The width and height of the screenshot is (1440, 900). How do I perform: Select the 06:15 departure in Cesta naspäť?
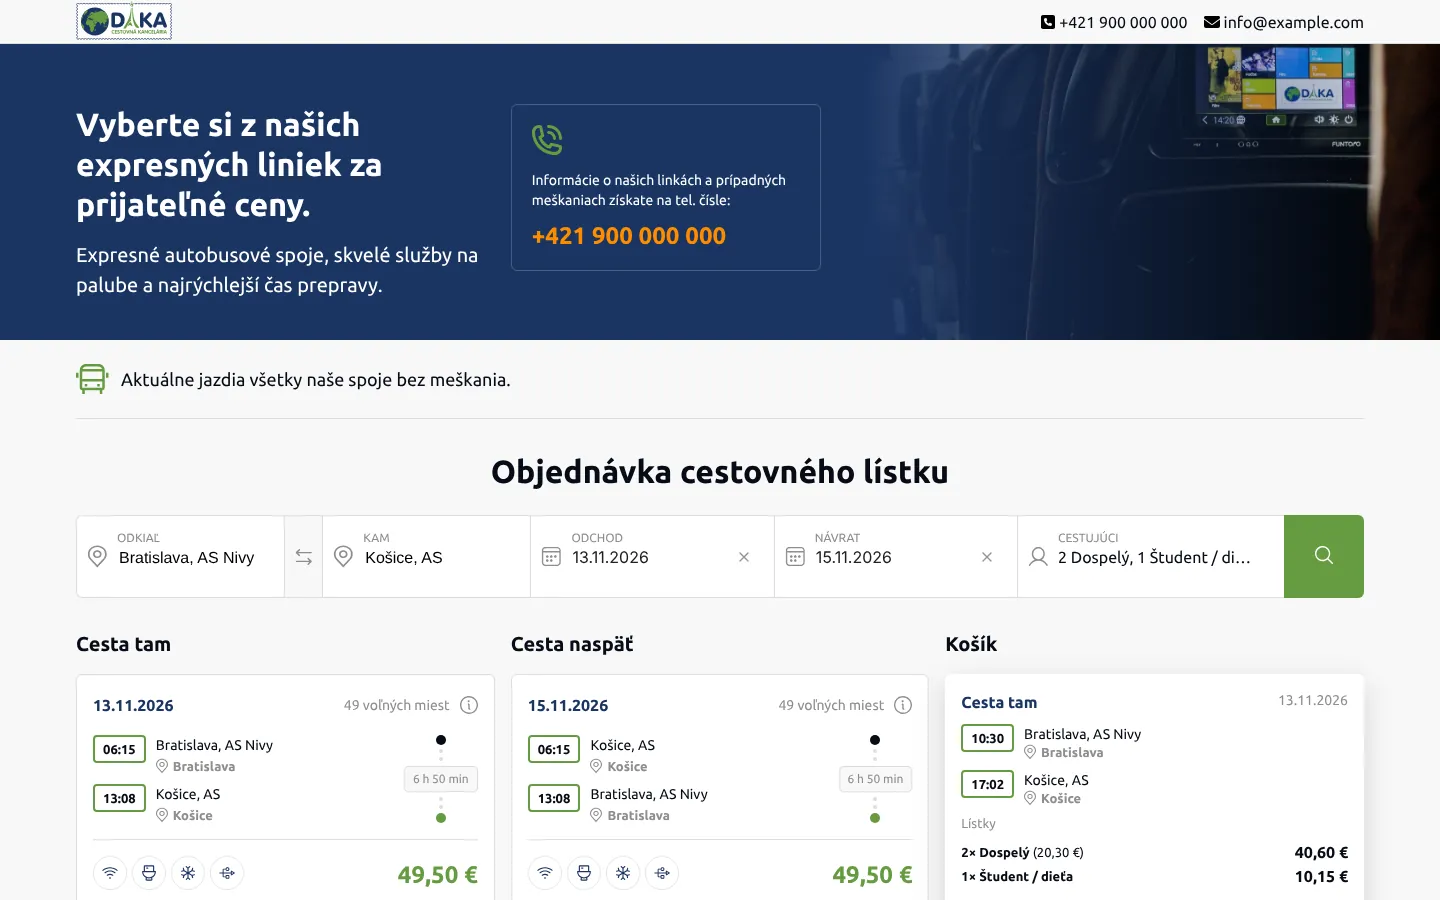click(554, 749)
